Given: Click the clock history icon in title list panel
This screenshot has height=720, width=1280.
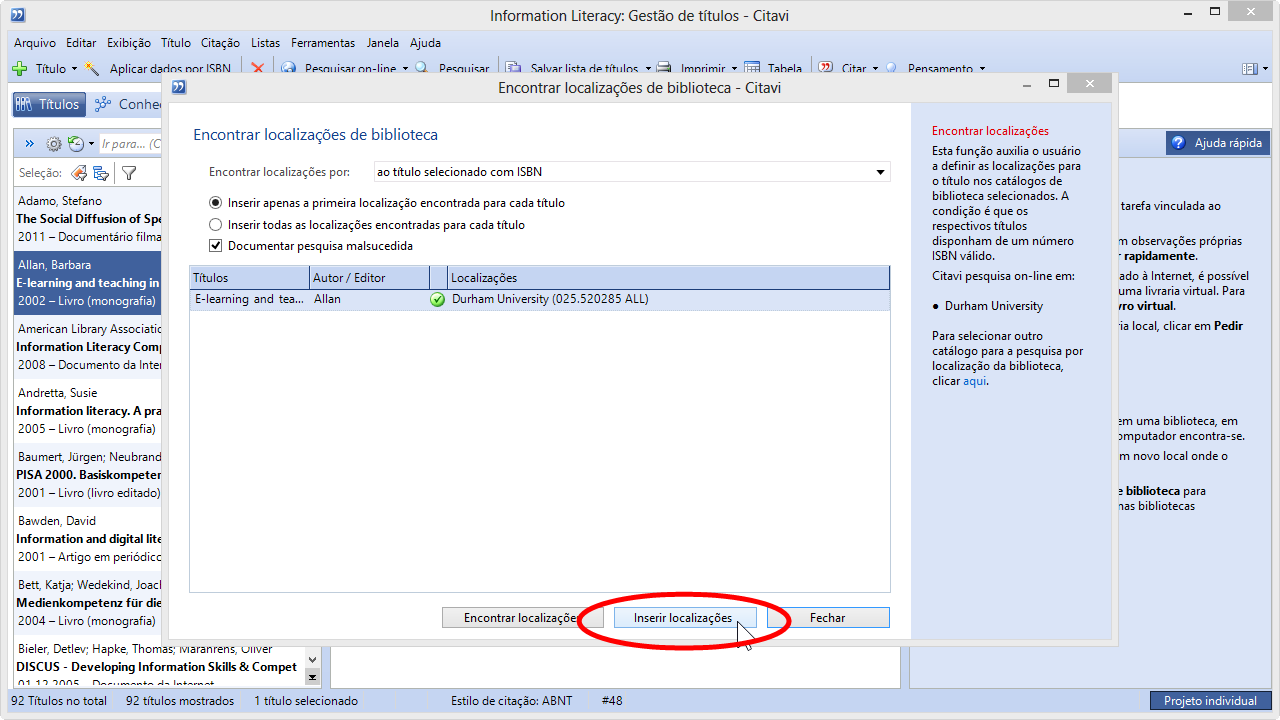Looking at the screenshot, I should click(x=76, y=144).
